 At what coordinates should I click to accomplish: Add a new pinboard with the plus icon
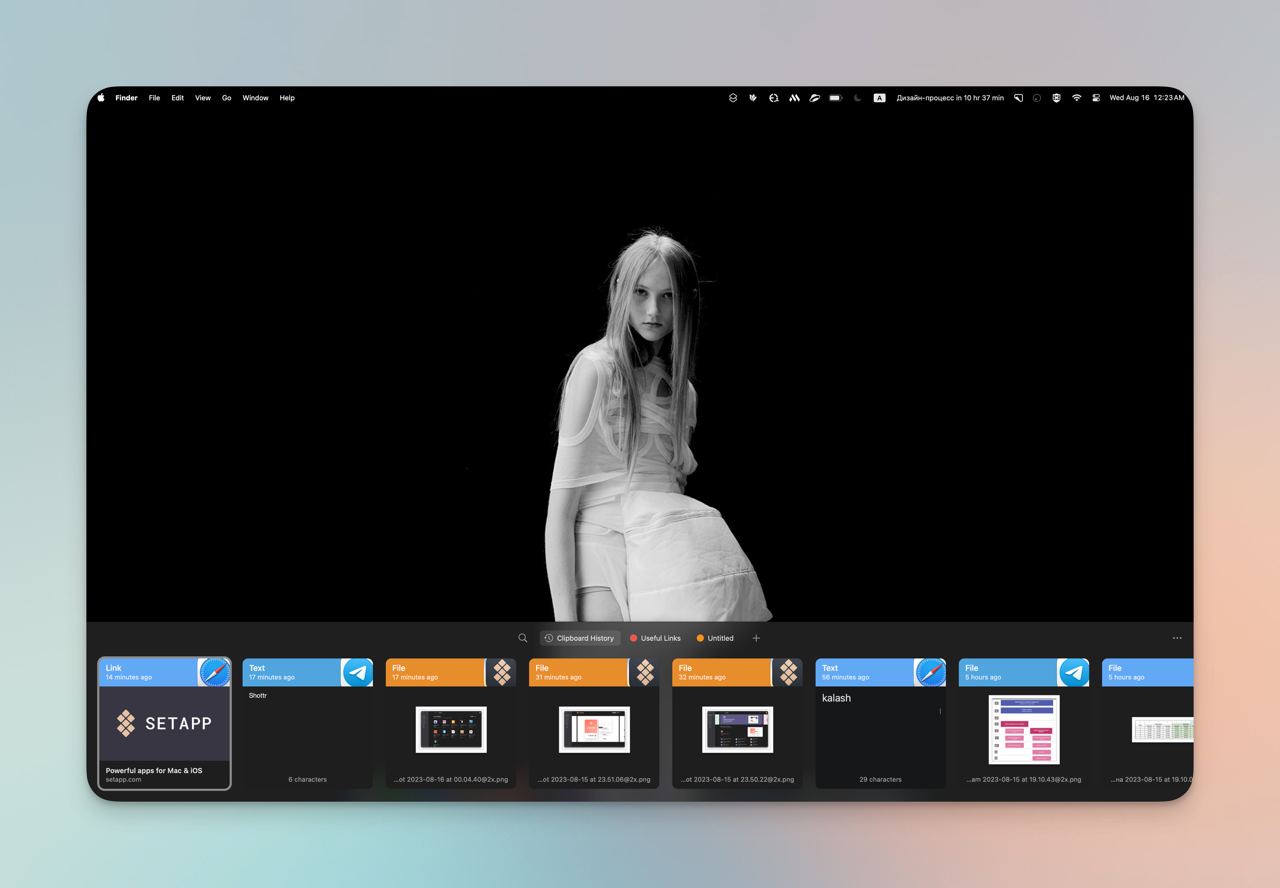click(x=756, y=638)
